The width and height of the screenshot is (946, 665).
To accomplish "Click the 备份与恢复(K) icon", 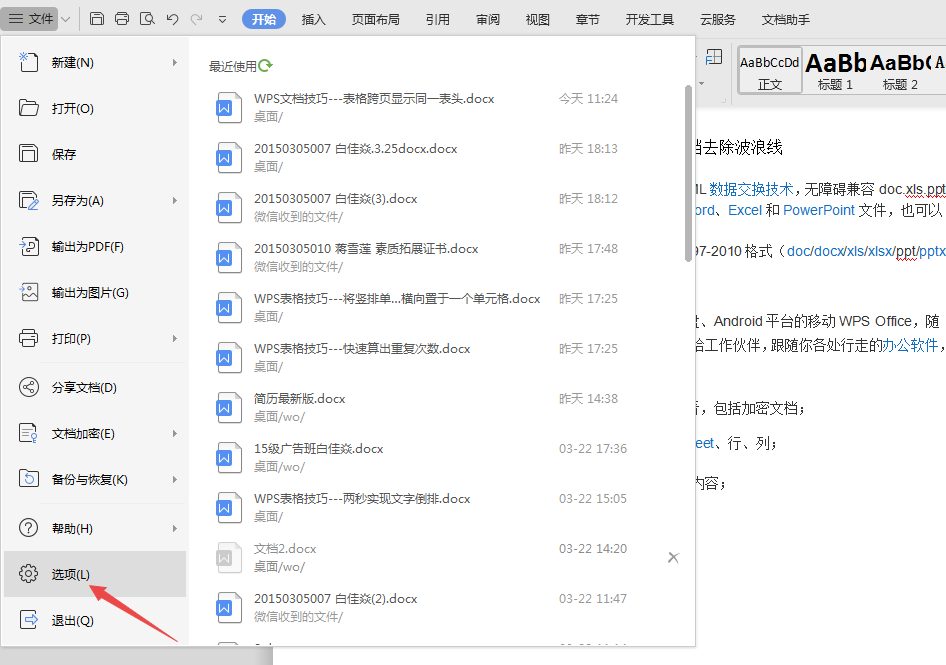I will click(x=28, y=479).
